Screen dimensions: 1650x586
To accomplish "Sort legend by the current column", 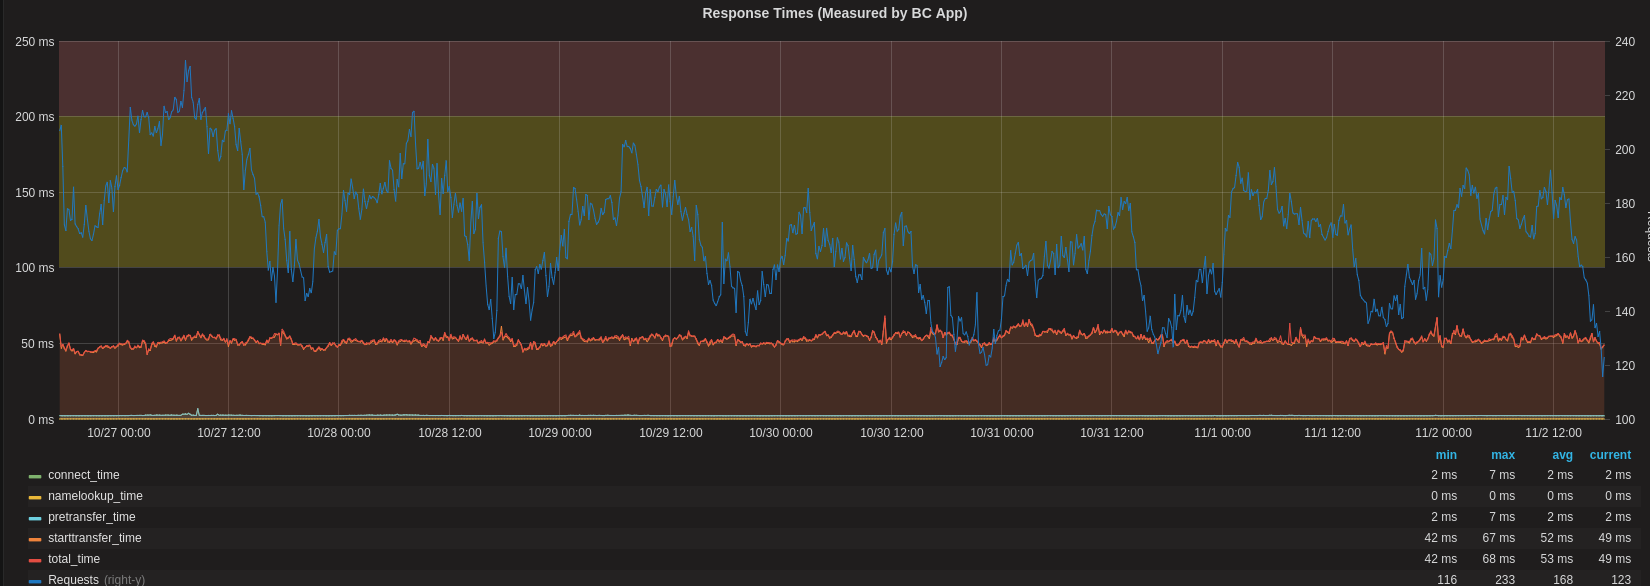I will point(1610,455).
